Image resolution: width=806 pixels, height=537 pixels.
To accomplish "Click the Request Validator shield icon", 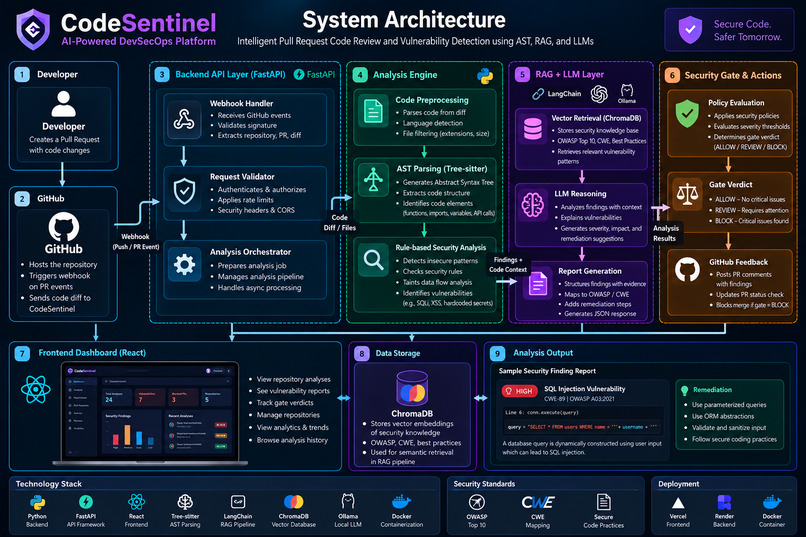I will (x=184, y=192).
